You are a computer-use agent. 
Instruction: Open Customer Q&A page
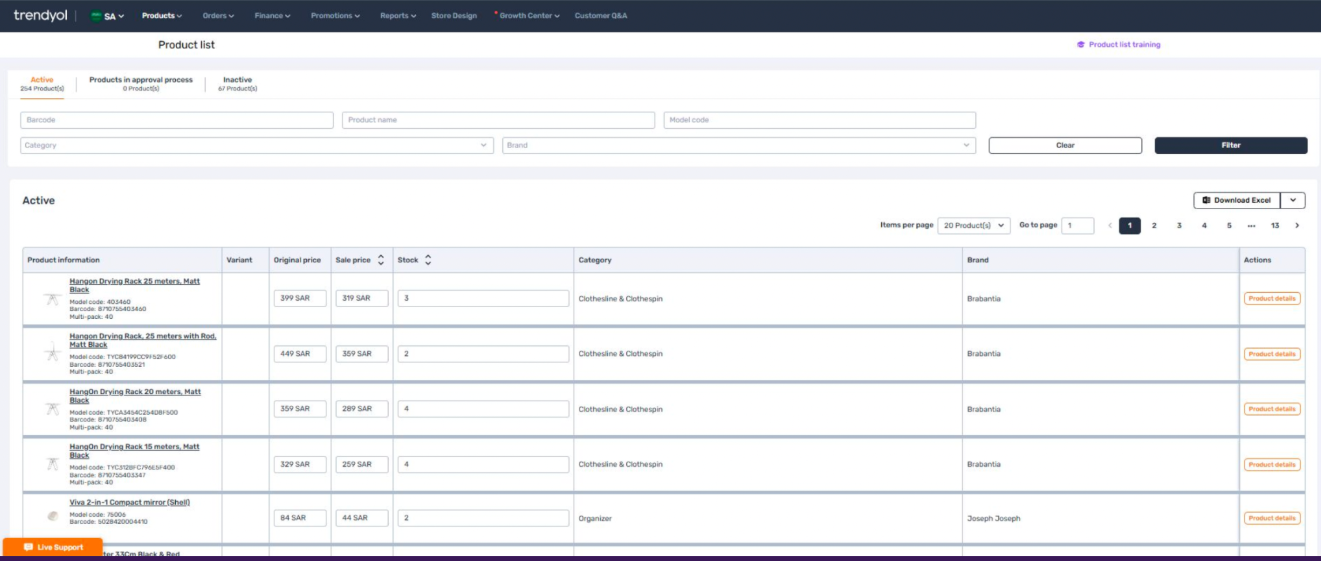pyautogui.click(x=601, y=16)
